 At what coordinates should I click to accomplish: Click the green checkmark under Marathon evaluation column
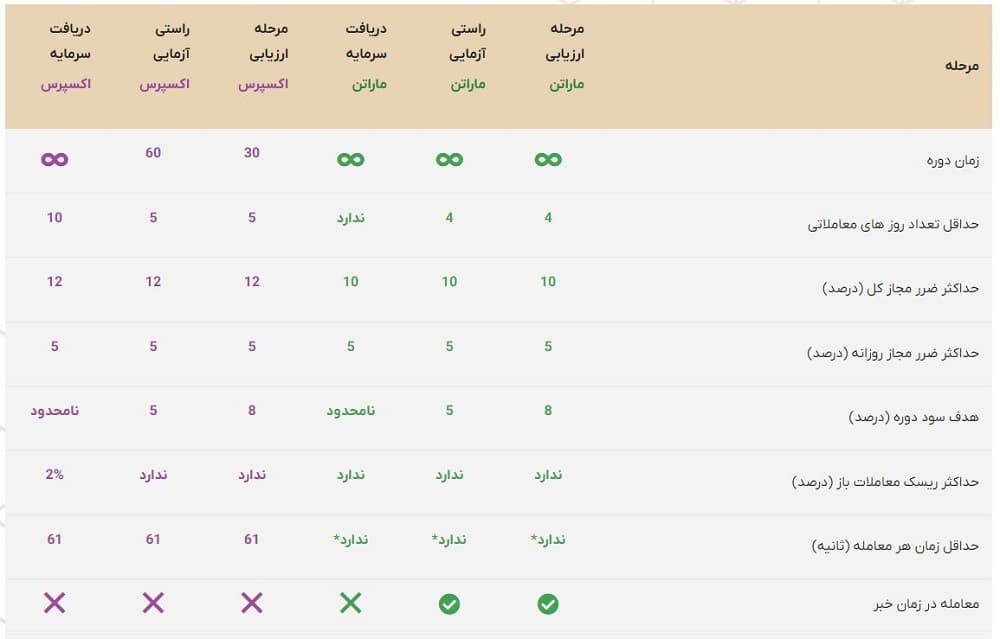click(548, 604)
